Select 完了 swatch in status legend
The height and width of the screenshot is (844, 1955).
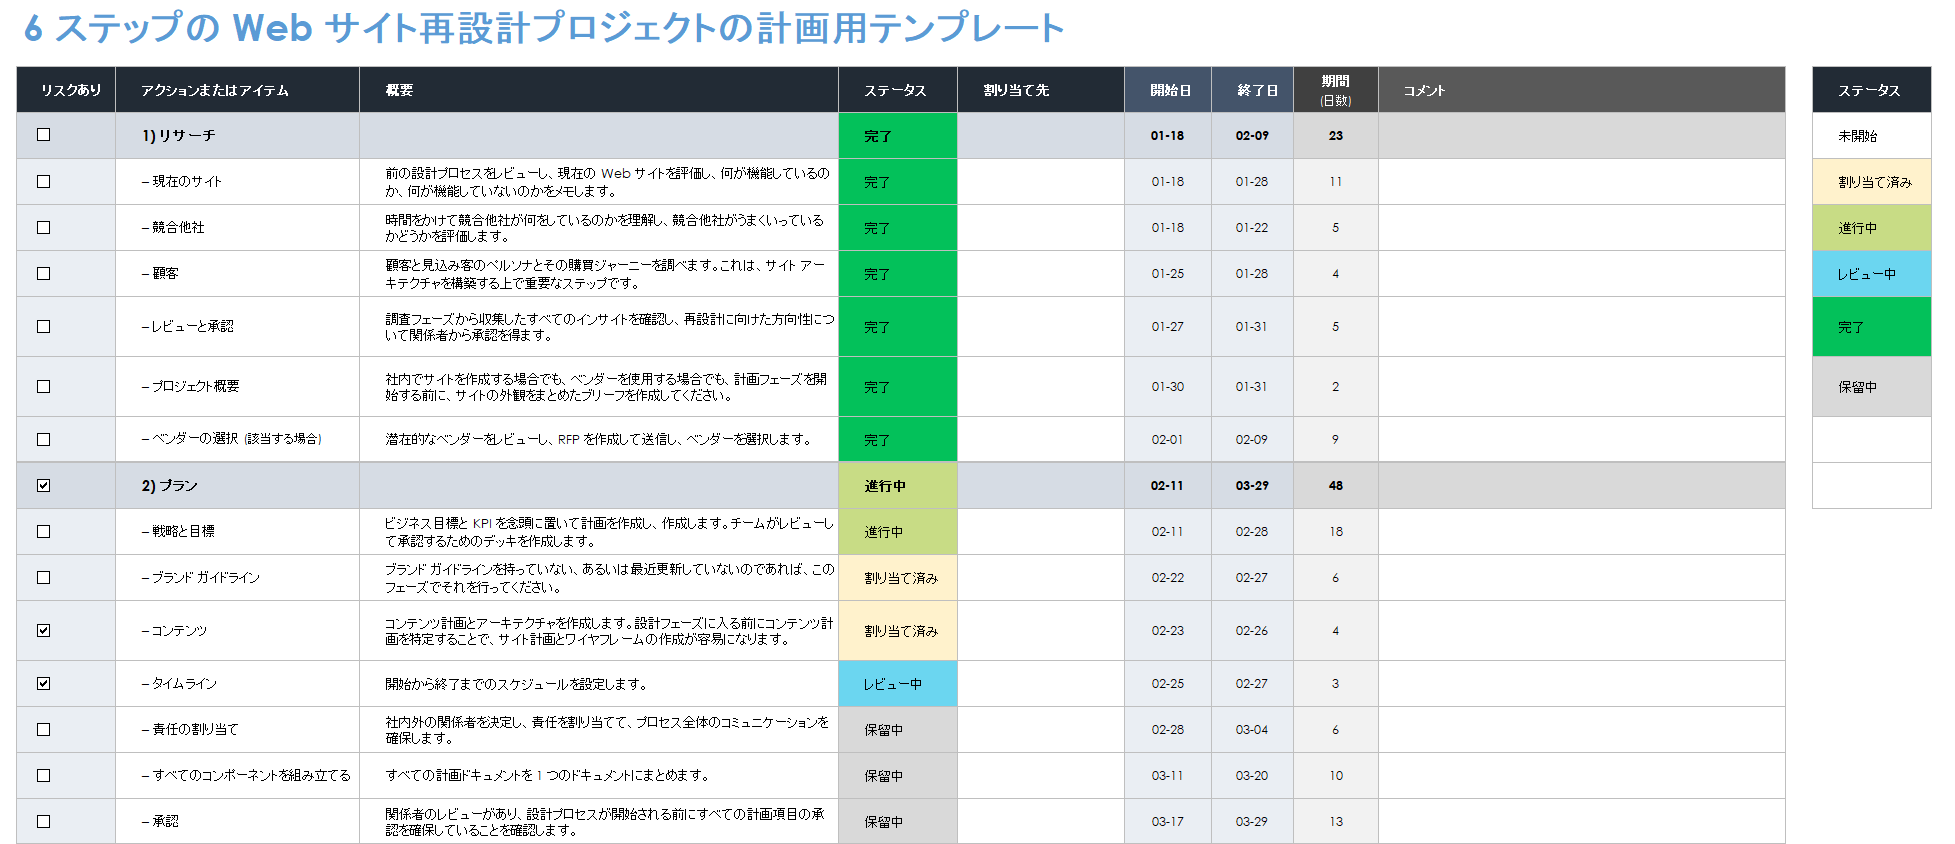pos(1871,327)
